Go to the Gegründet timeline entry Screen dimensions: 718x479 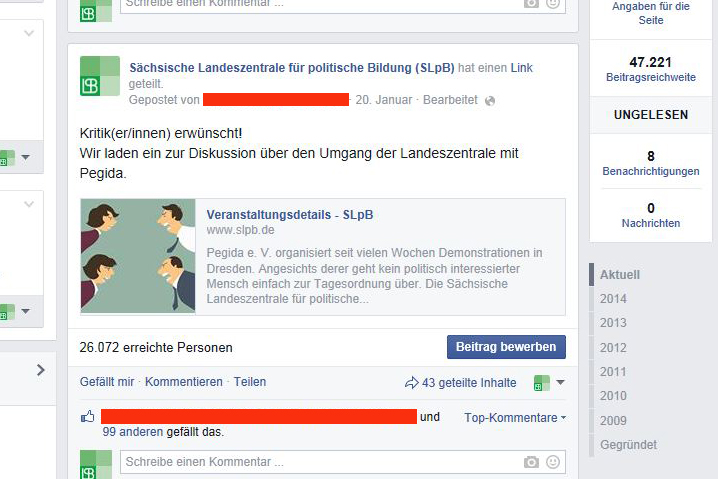[628, 445]
